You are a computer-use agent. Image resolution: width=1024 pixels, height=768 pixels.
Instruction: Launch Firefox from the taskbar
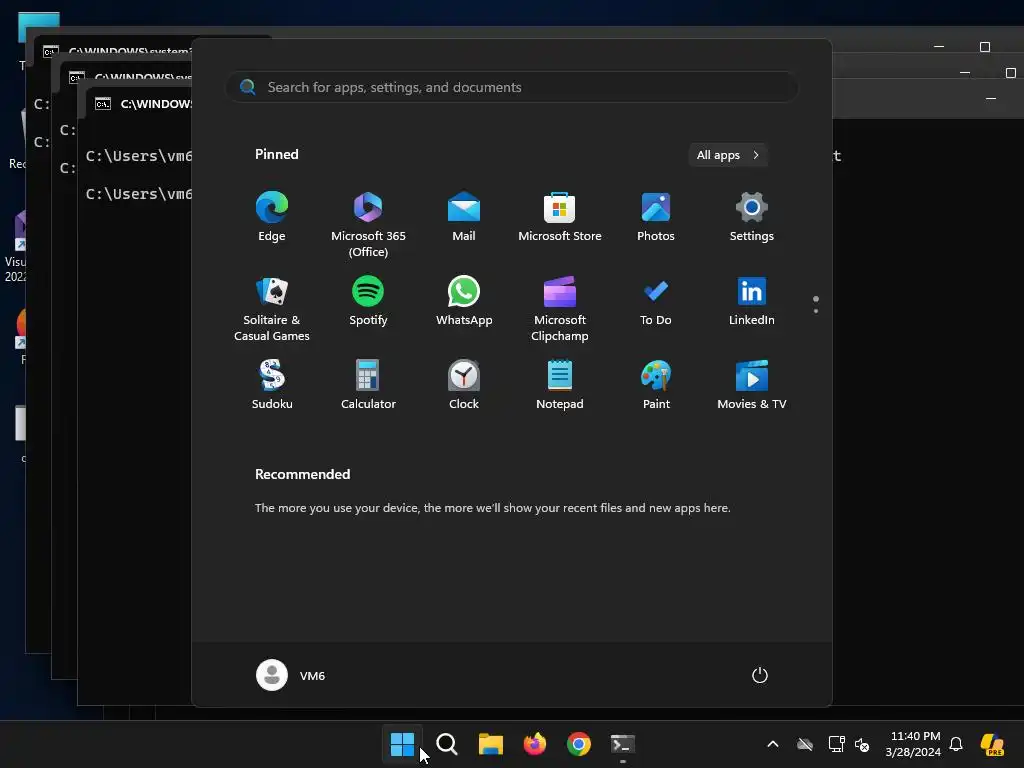(535, 744)
